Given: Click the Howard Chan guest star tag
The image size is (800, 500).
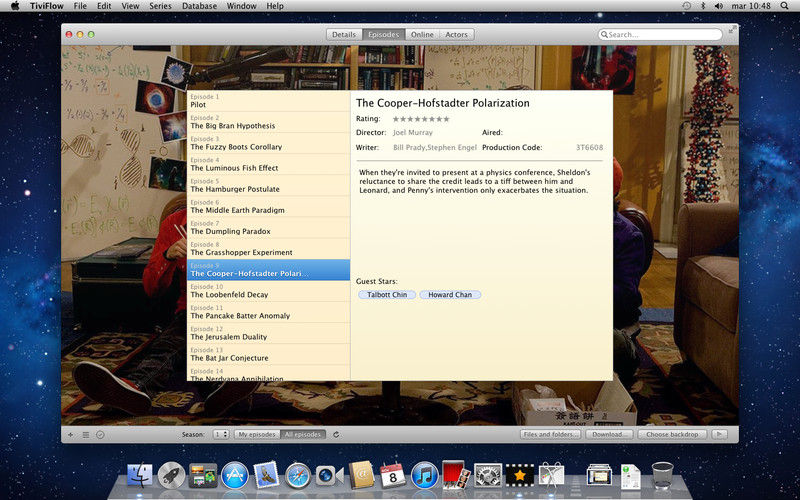Looking at the screenshot, I should pos(450,294).
